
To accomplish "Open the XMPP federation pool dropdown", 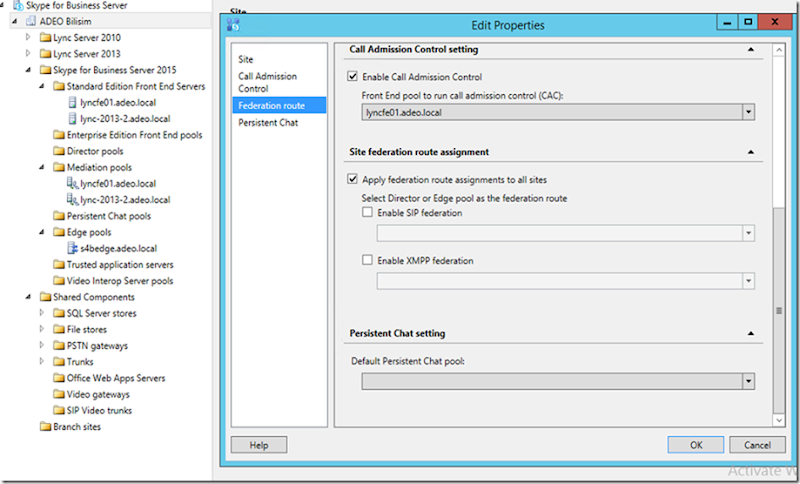I will tap(748, 281).
